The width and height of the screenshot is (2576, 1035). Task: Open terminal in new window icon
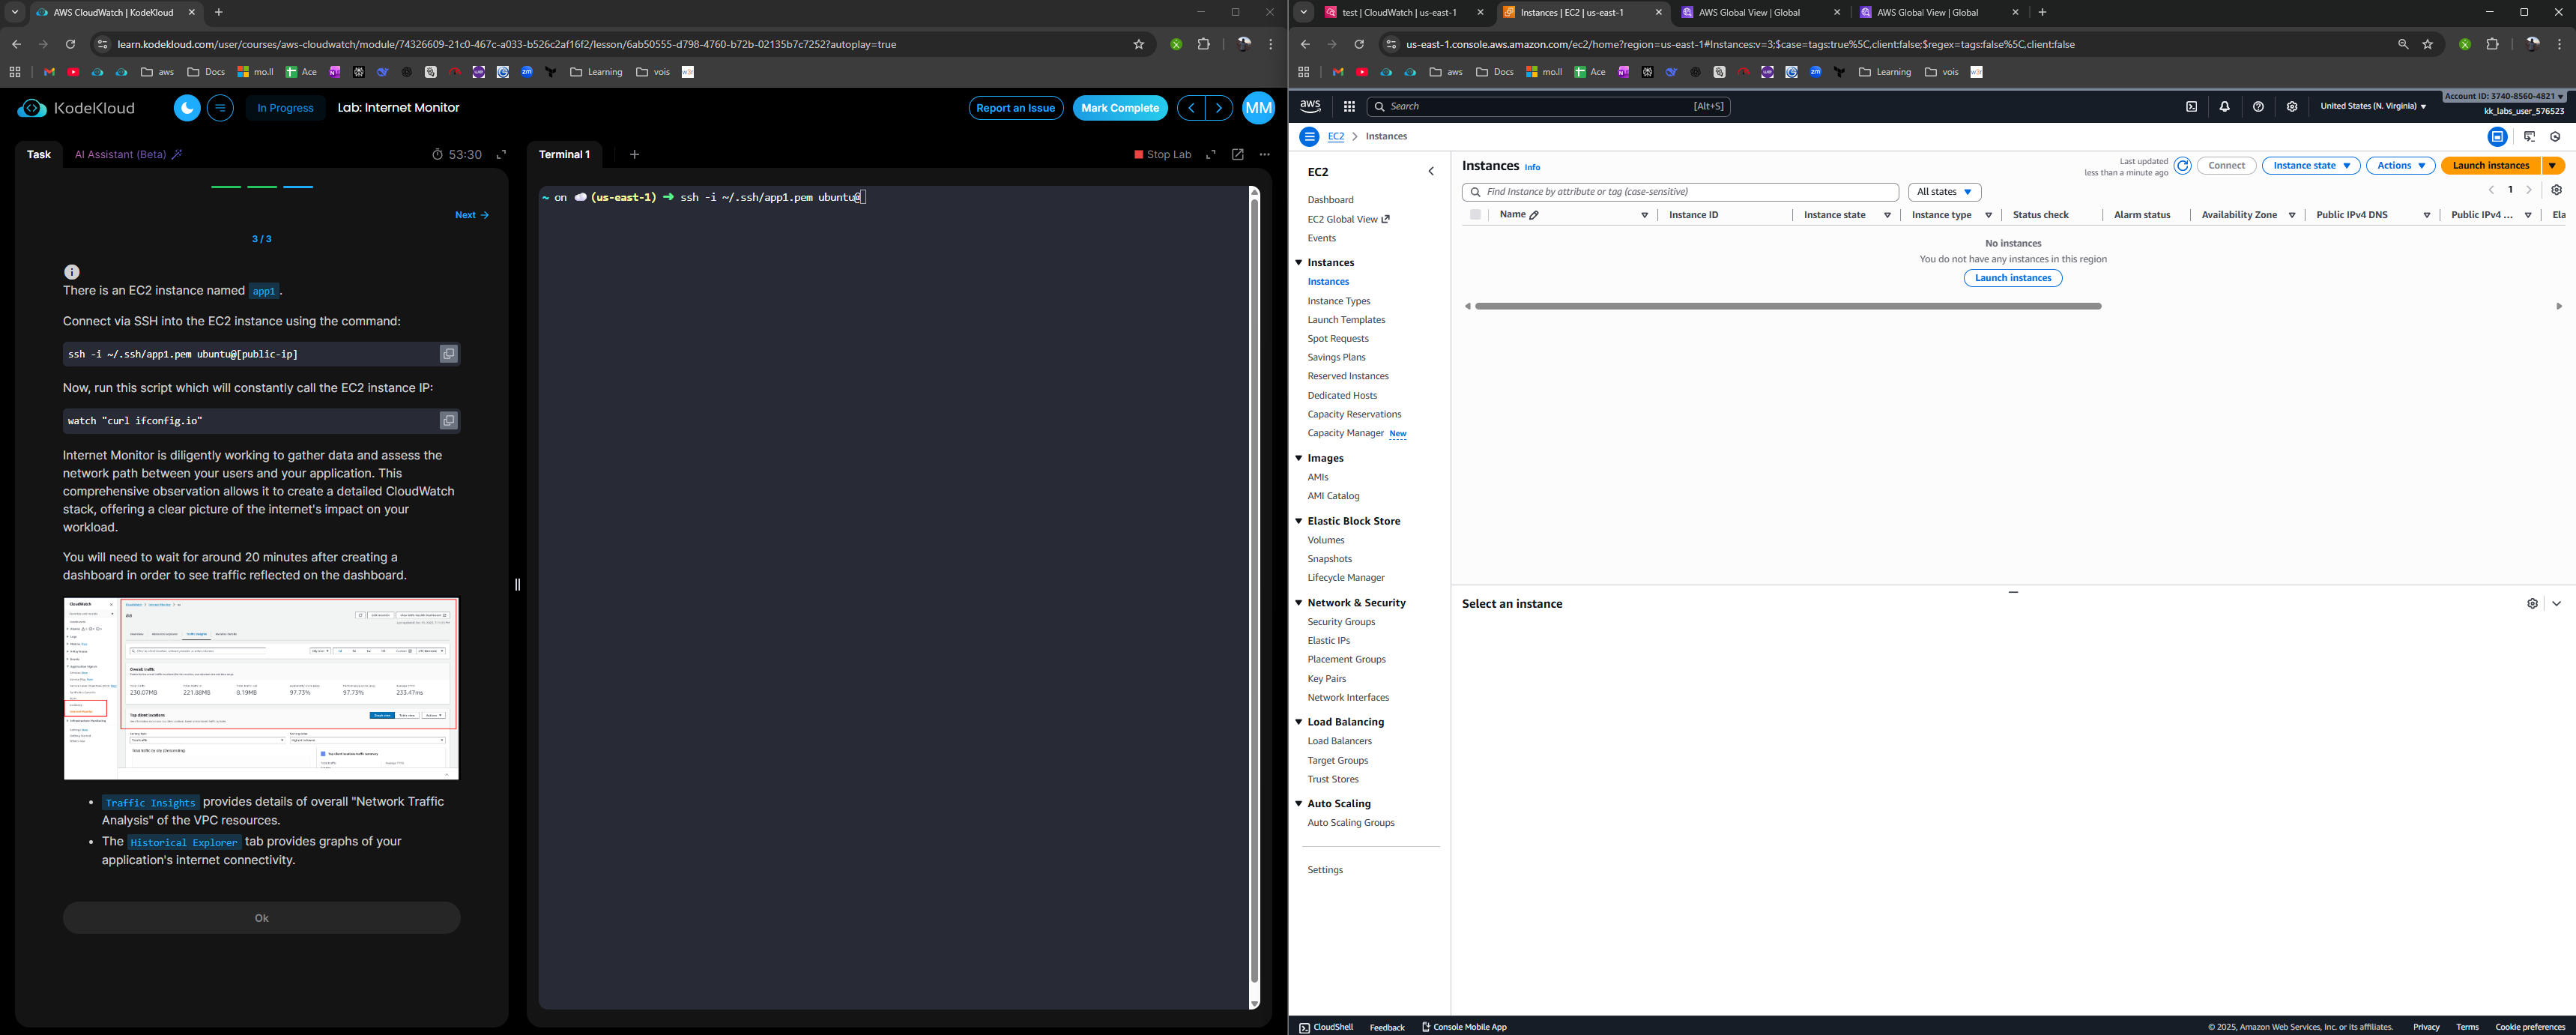[x=1237, y=155]
